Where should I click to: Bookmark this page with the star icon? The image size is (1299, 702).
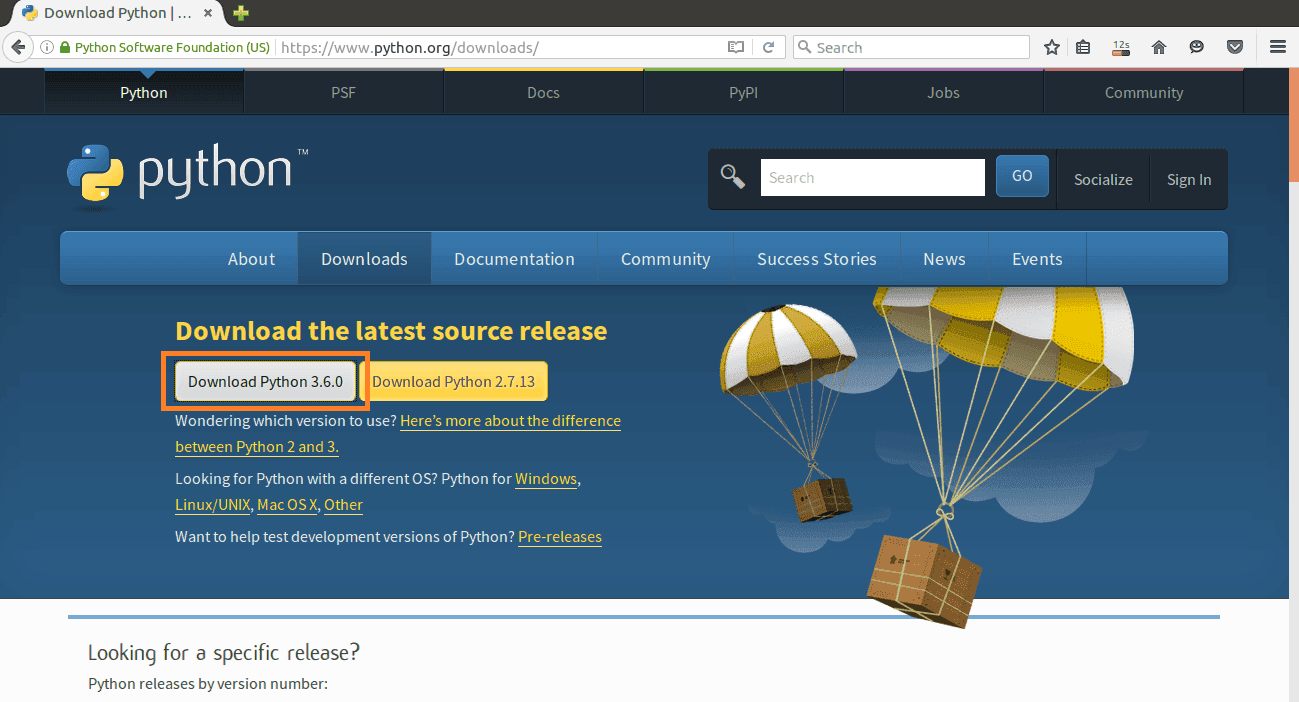(1051, 47)
